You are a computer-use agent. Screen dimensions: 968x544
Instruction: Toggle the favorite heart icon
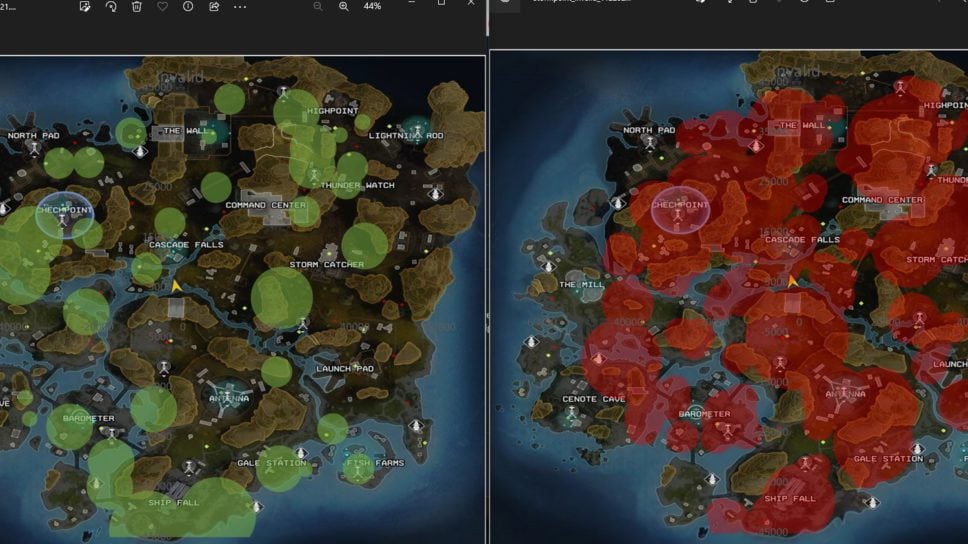coord(162,6)
